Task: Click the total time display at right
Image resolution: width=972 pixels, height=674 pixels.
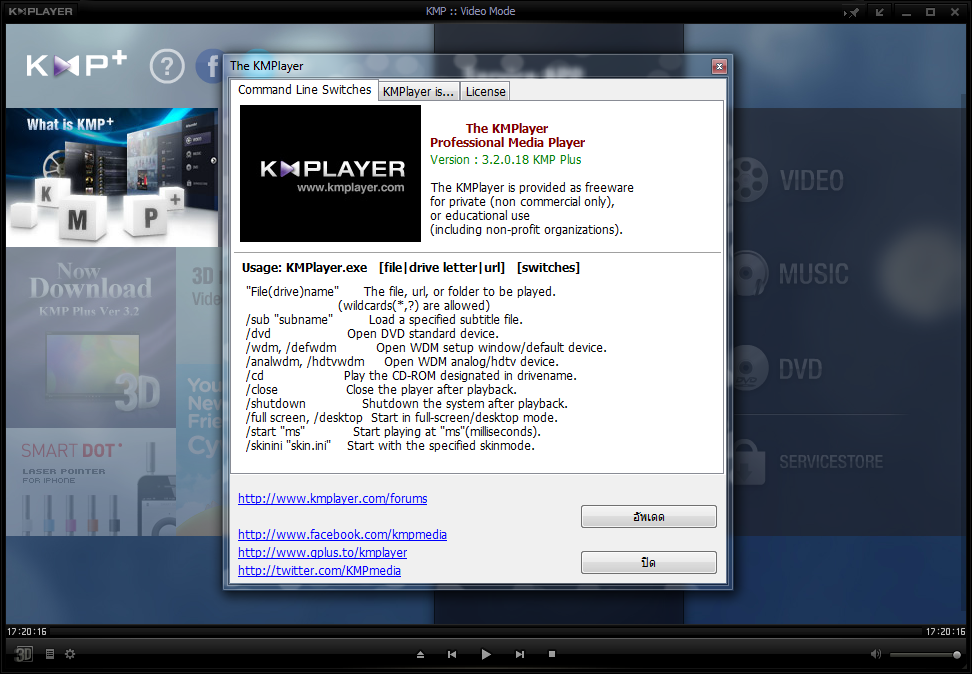Action: 945,632
